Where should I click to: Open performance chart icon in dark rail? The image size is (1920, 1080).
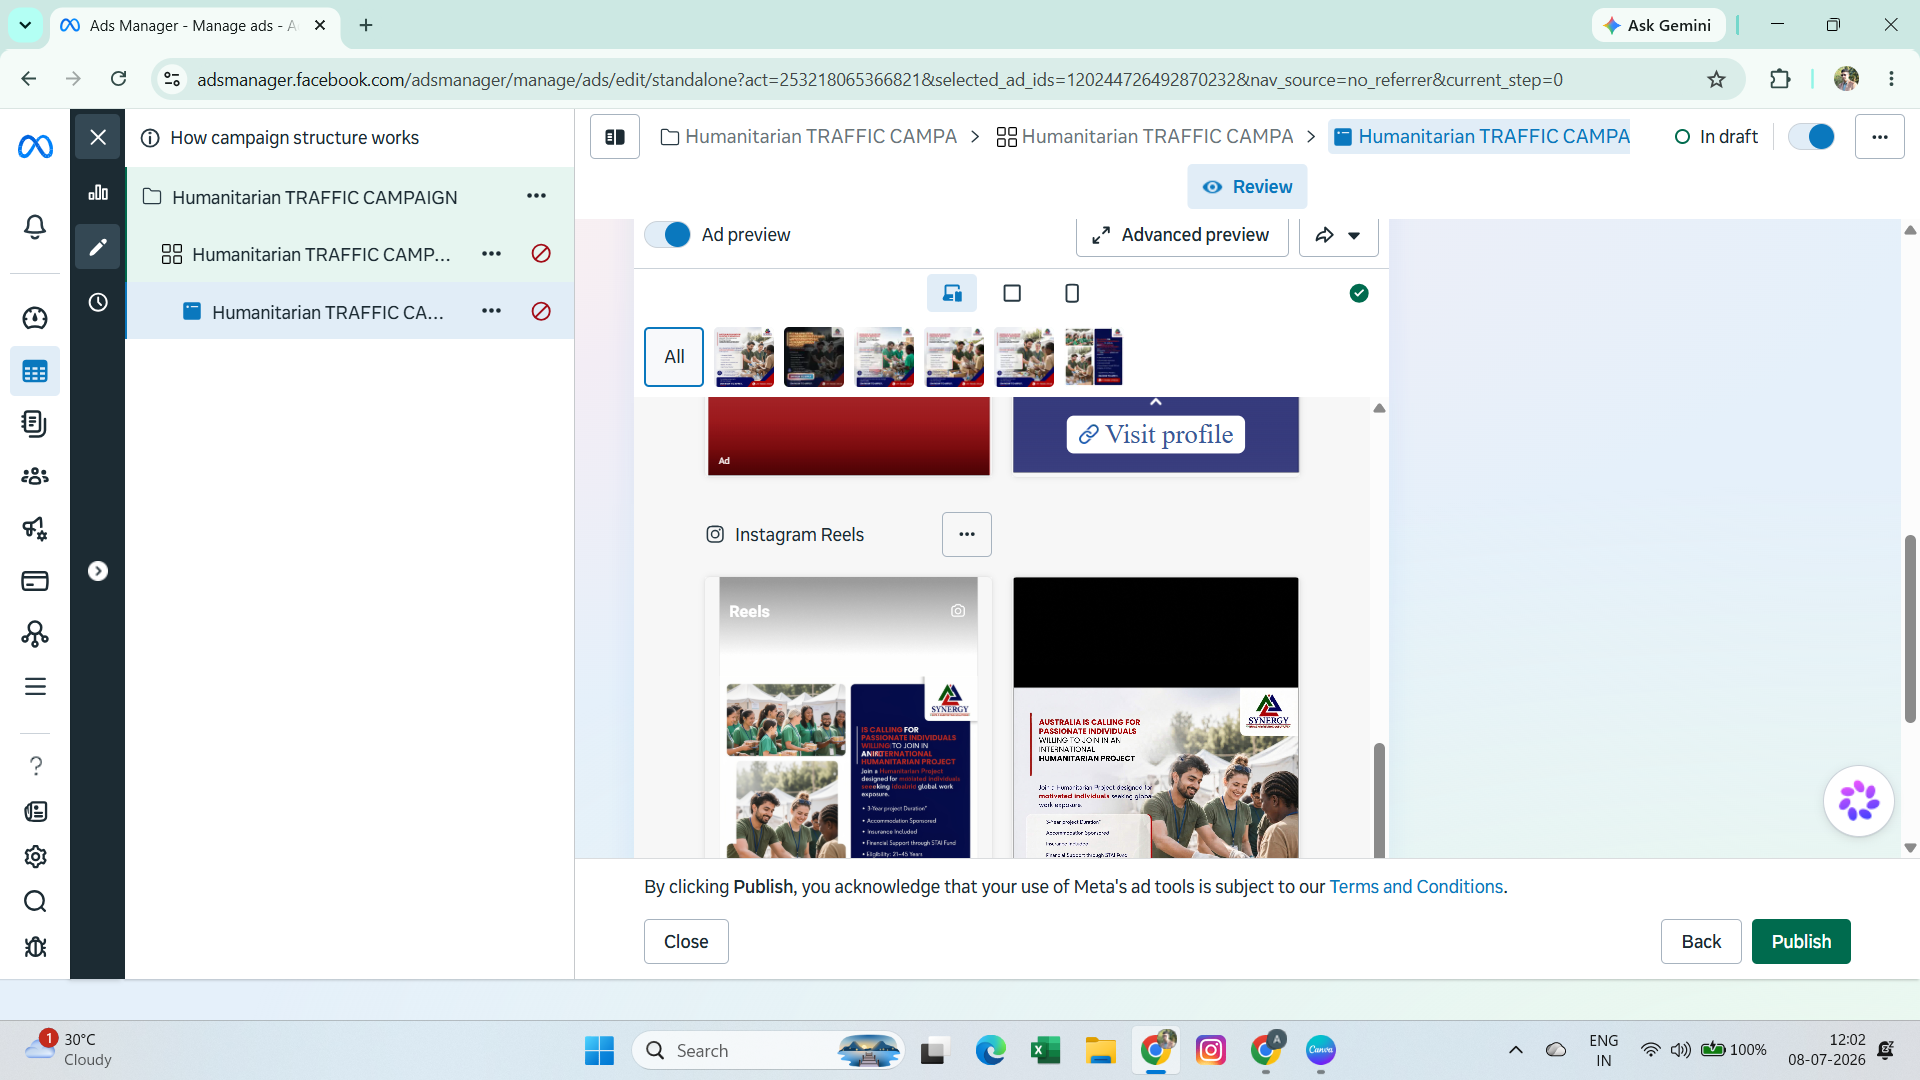(98, 192)
